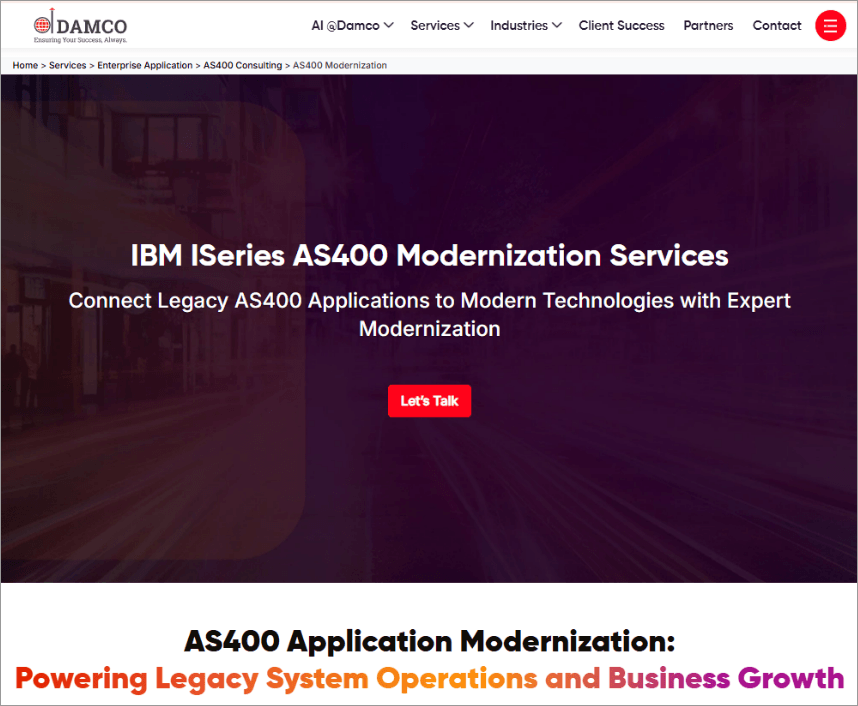
Task: Go to Client Success page
Action: 621,26
